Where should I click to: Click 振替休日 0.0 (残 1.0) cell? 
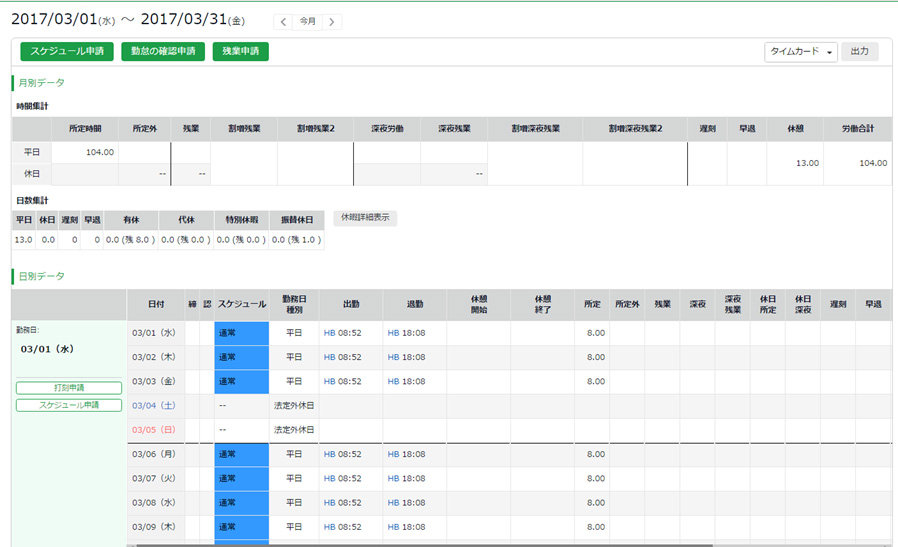297,240
